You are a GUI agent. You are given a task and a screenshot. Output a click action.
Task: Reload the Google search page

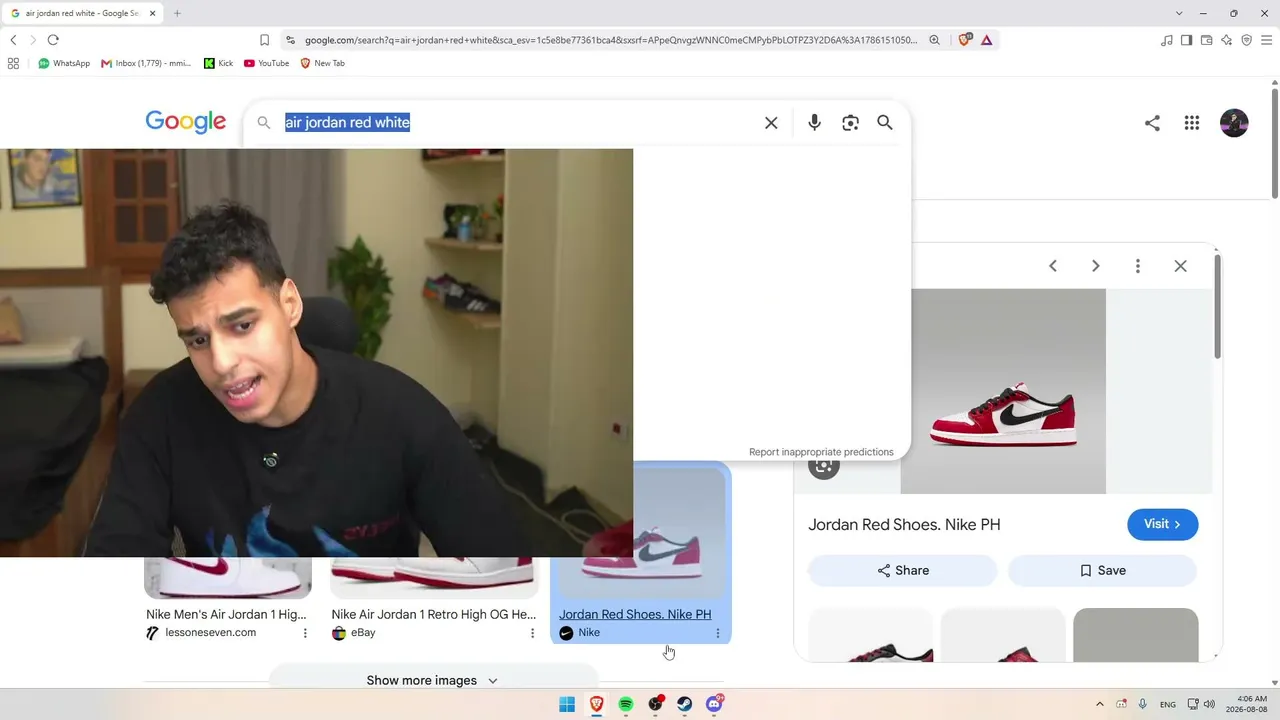(x=53, y=40)
